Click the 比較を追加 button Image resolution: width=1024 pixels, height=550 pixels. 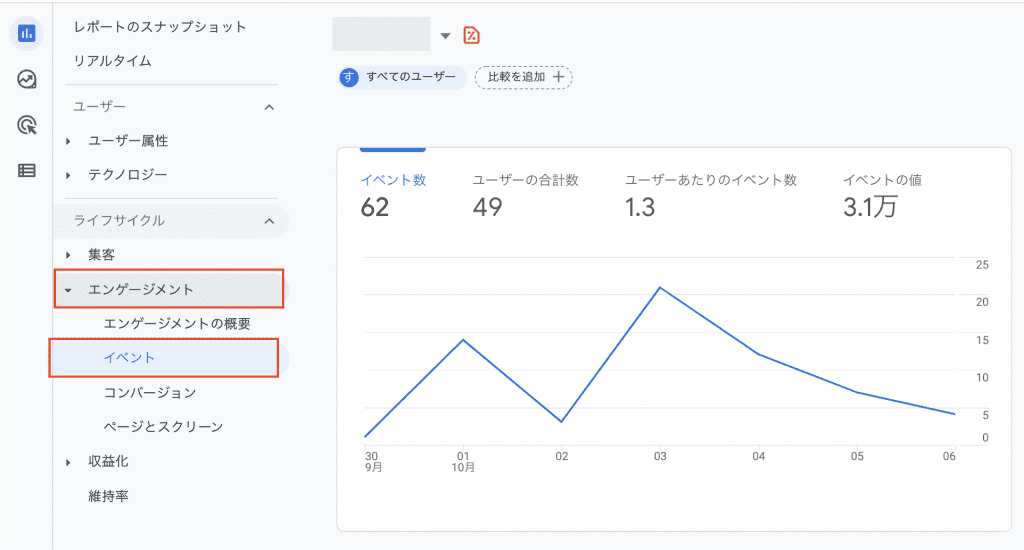click(524, 77)
